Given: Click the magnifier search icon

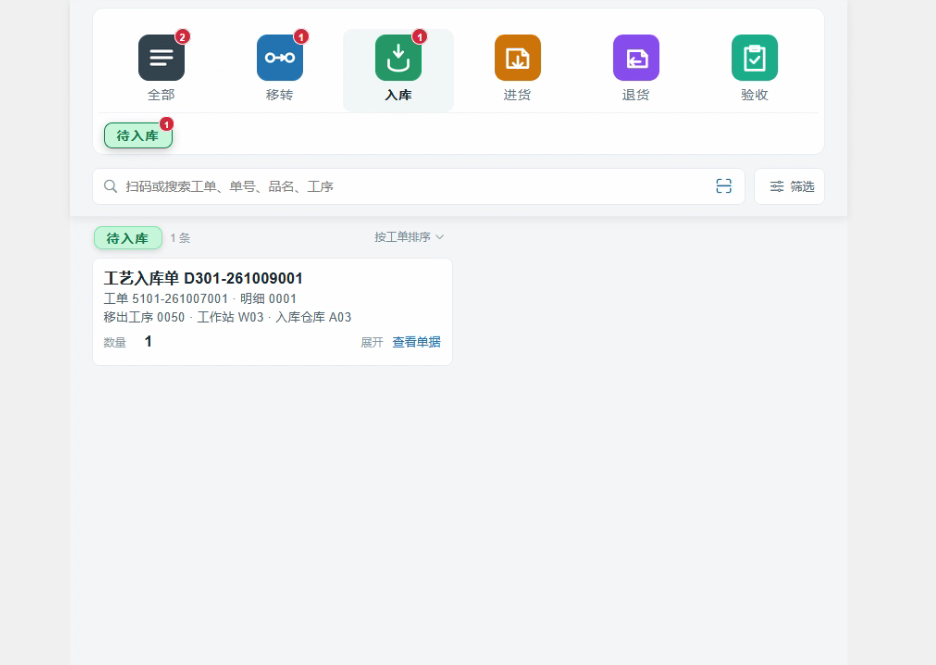Looking at the screenshot, I should 110,186.
